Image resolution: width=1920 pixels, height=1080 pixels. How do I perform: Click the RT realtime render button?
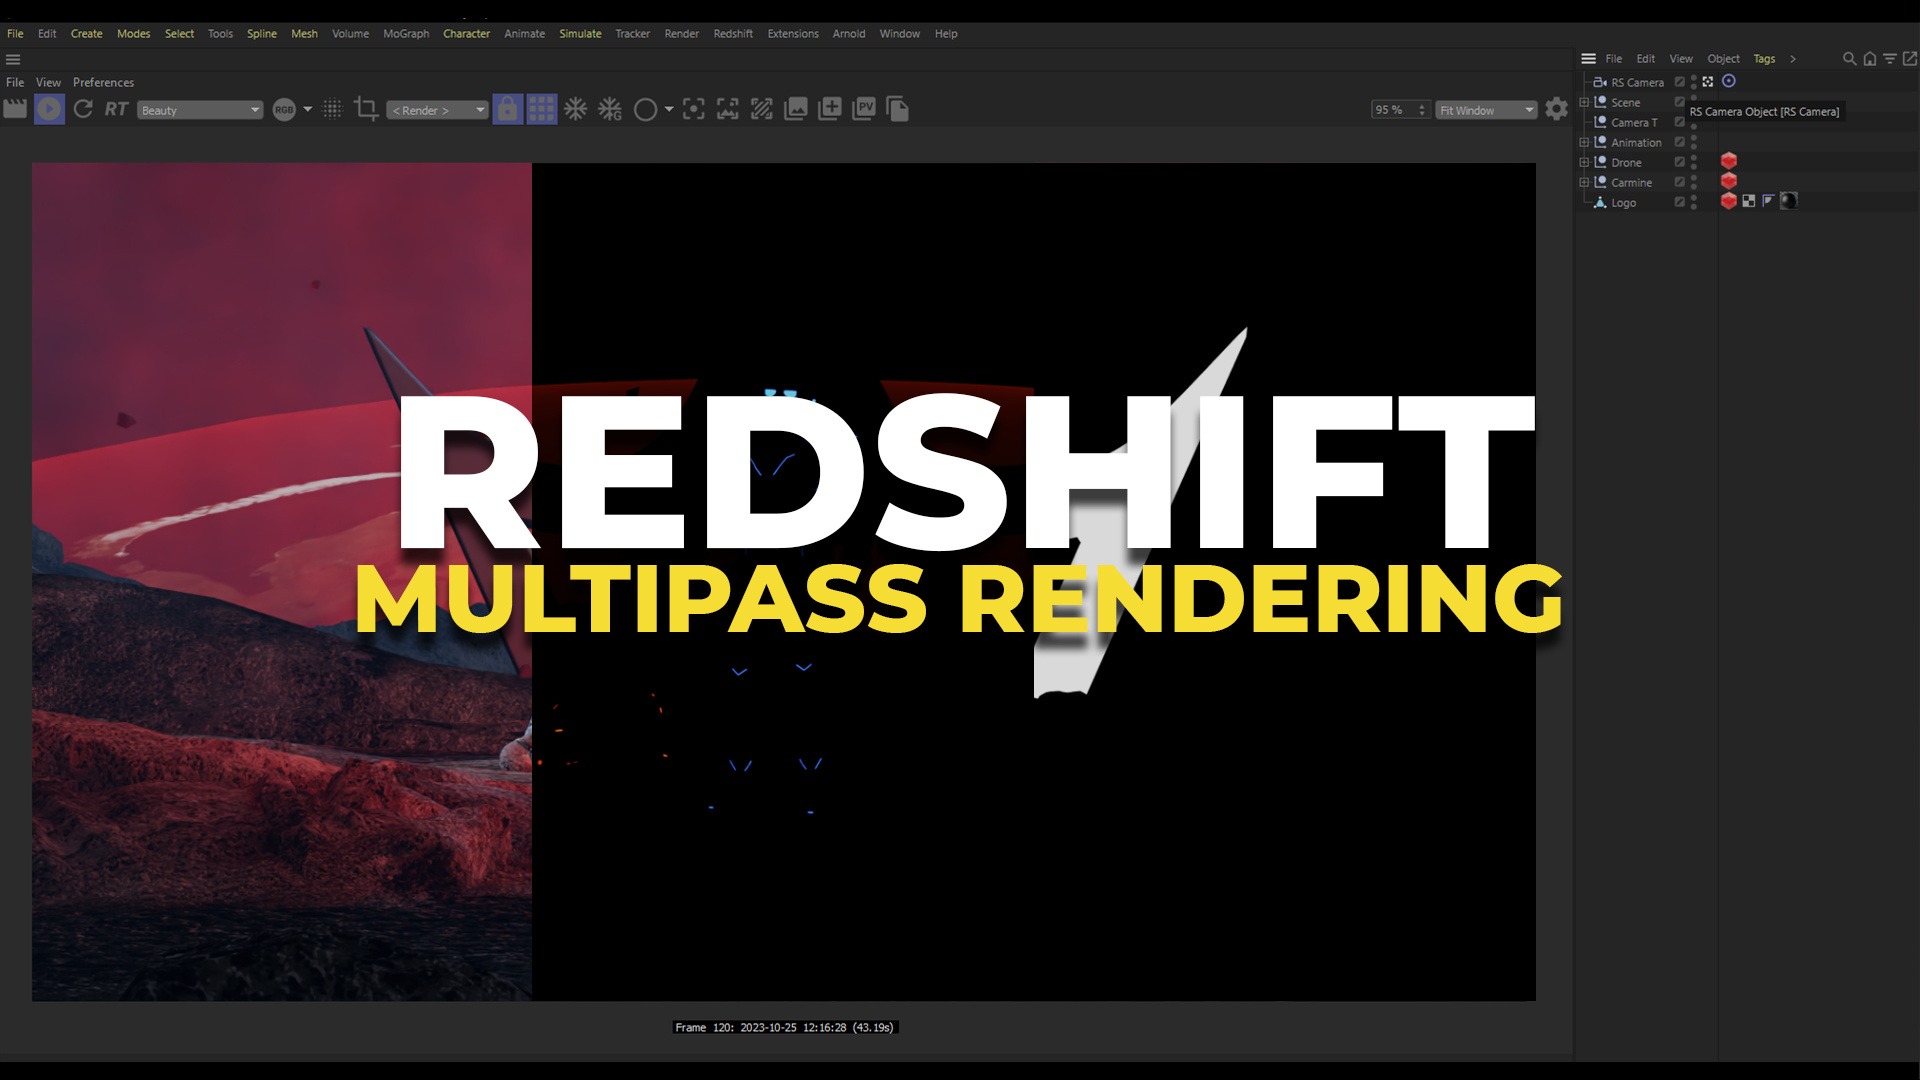[x=116, y=109]
